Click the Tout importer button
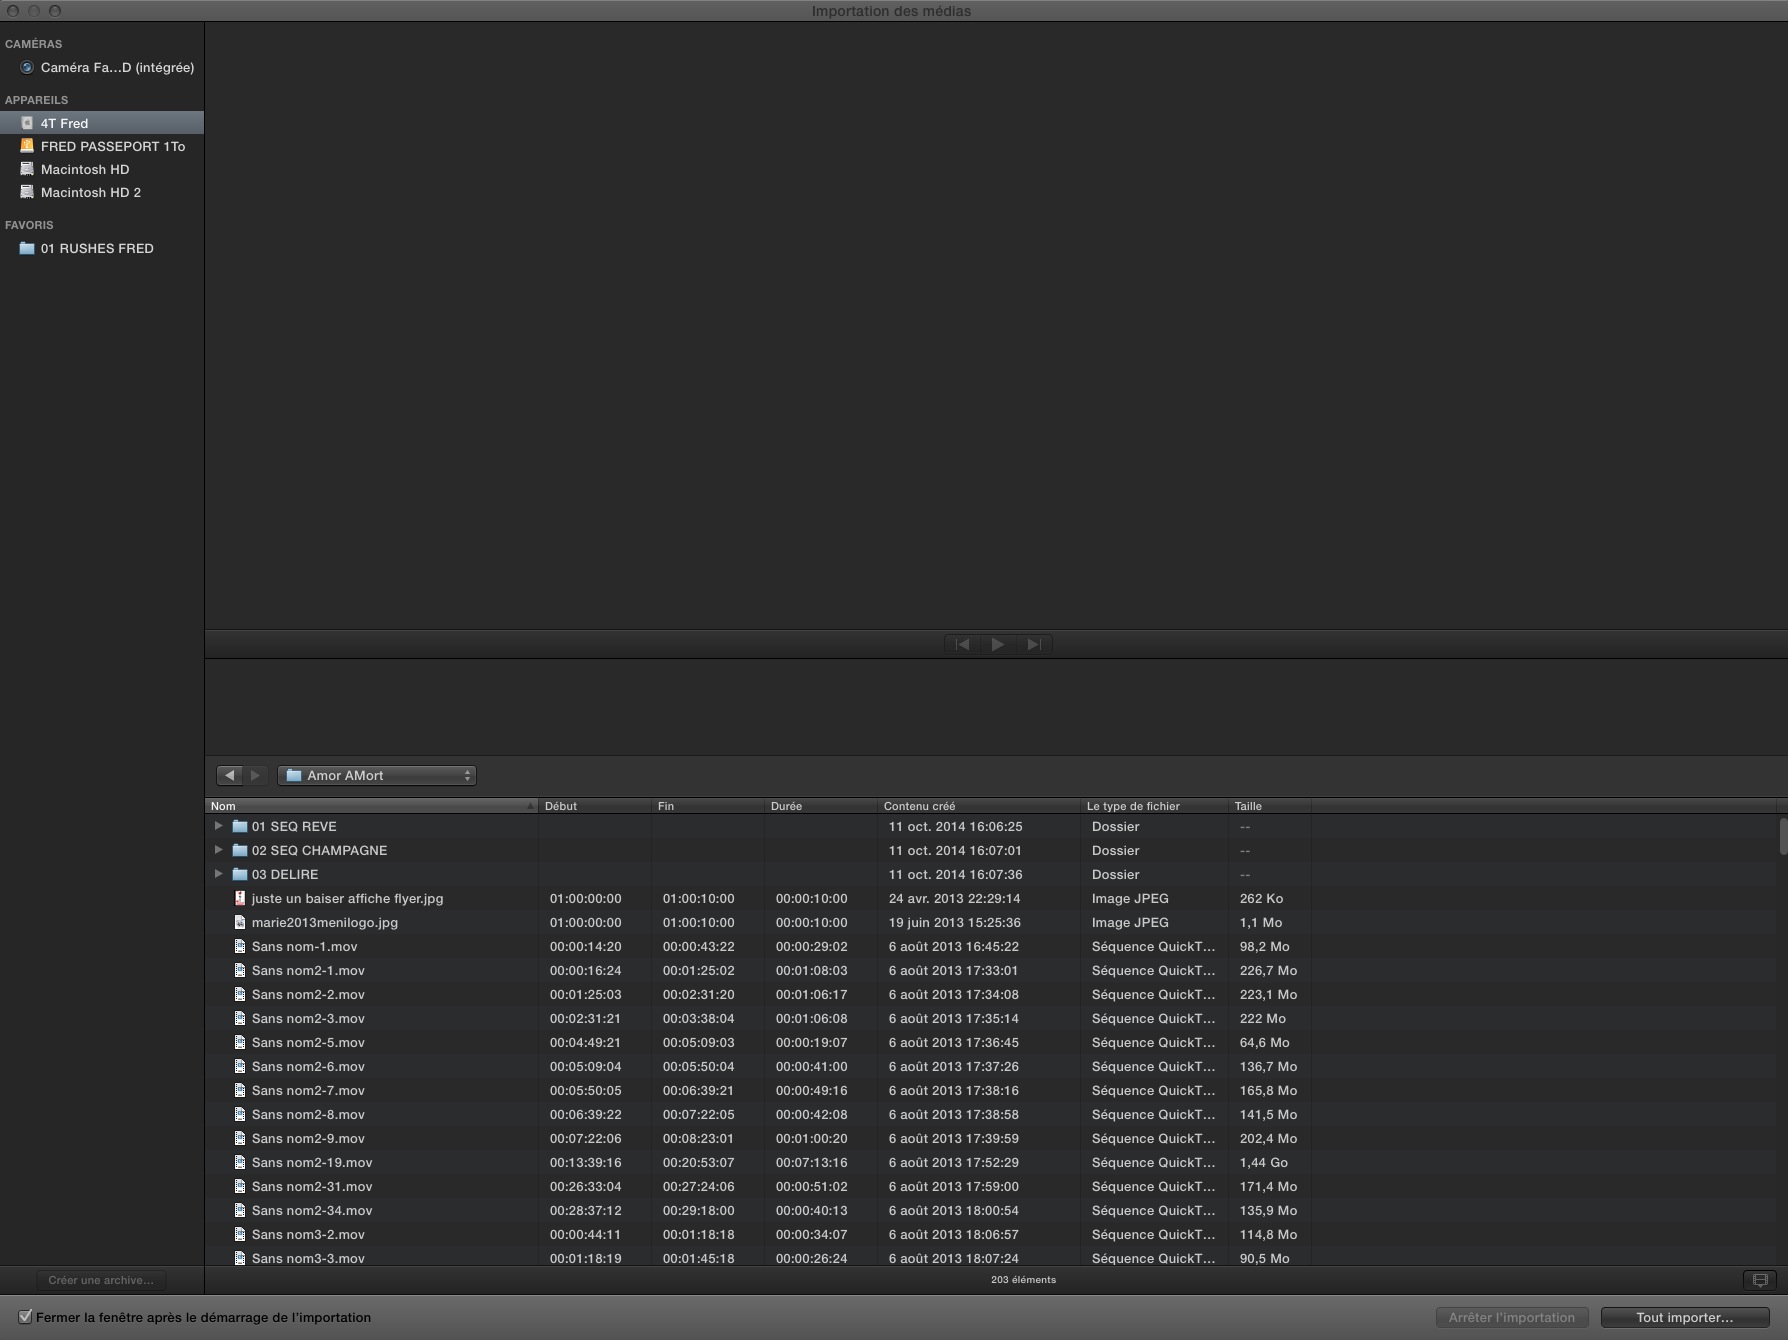This screenshot has width=1788, height=1340. point(1684,1318)
